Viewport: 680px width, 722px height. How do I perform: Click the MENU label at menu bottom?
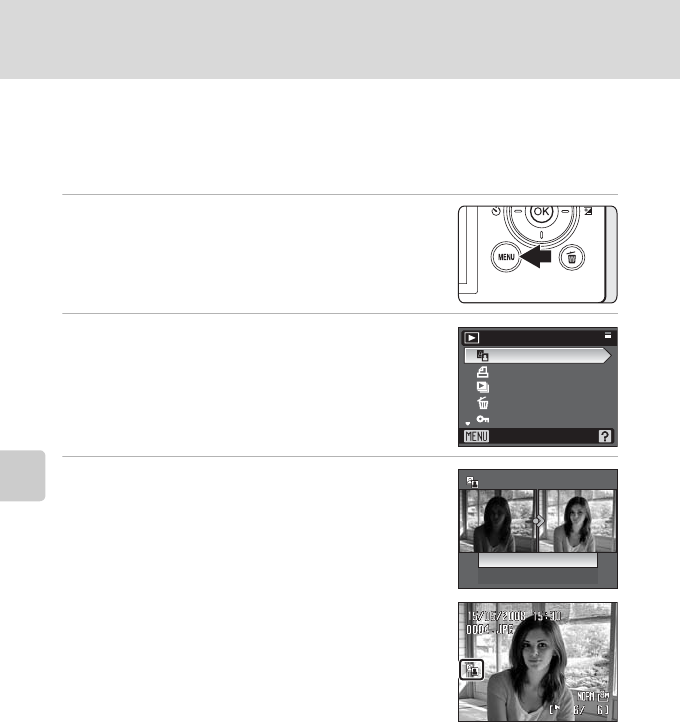[x=477, y=436]
